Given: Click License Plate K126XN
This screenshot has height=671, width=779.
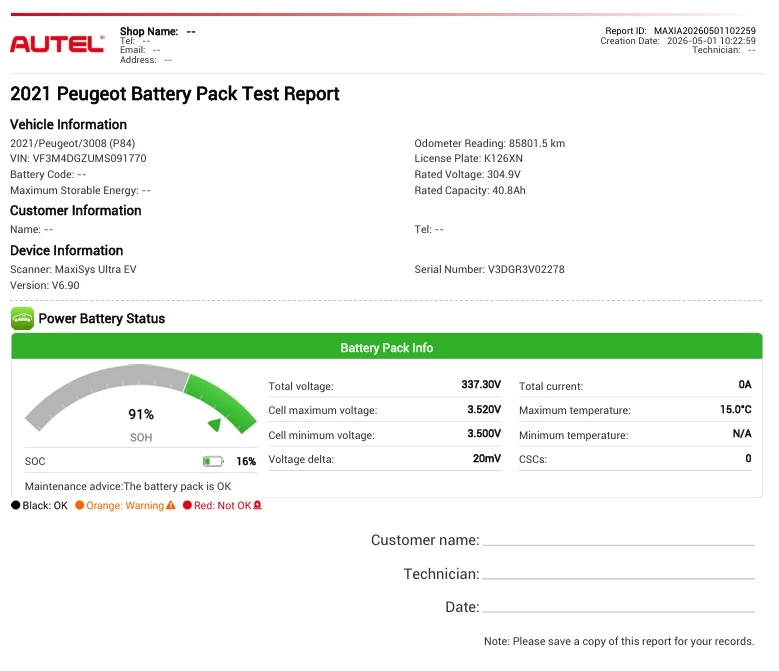Looking at the screenshot, I should 468,158.
